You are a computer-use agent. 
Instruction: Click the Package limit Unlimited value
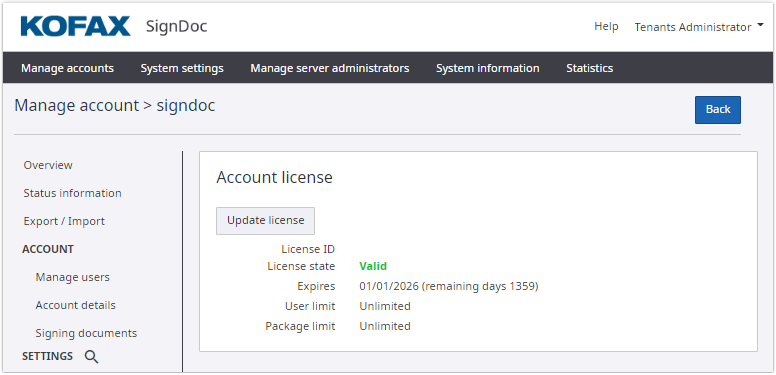click(385, 326)
